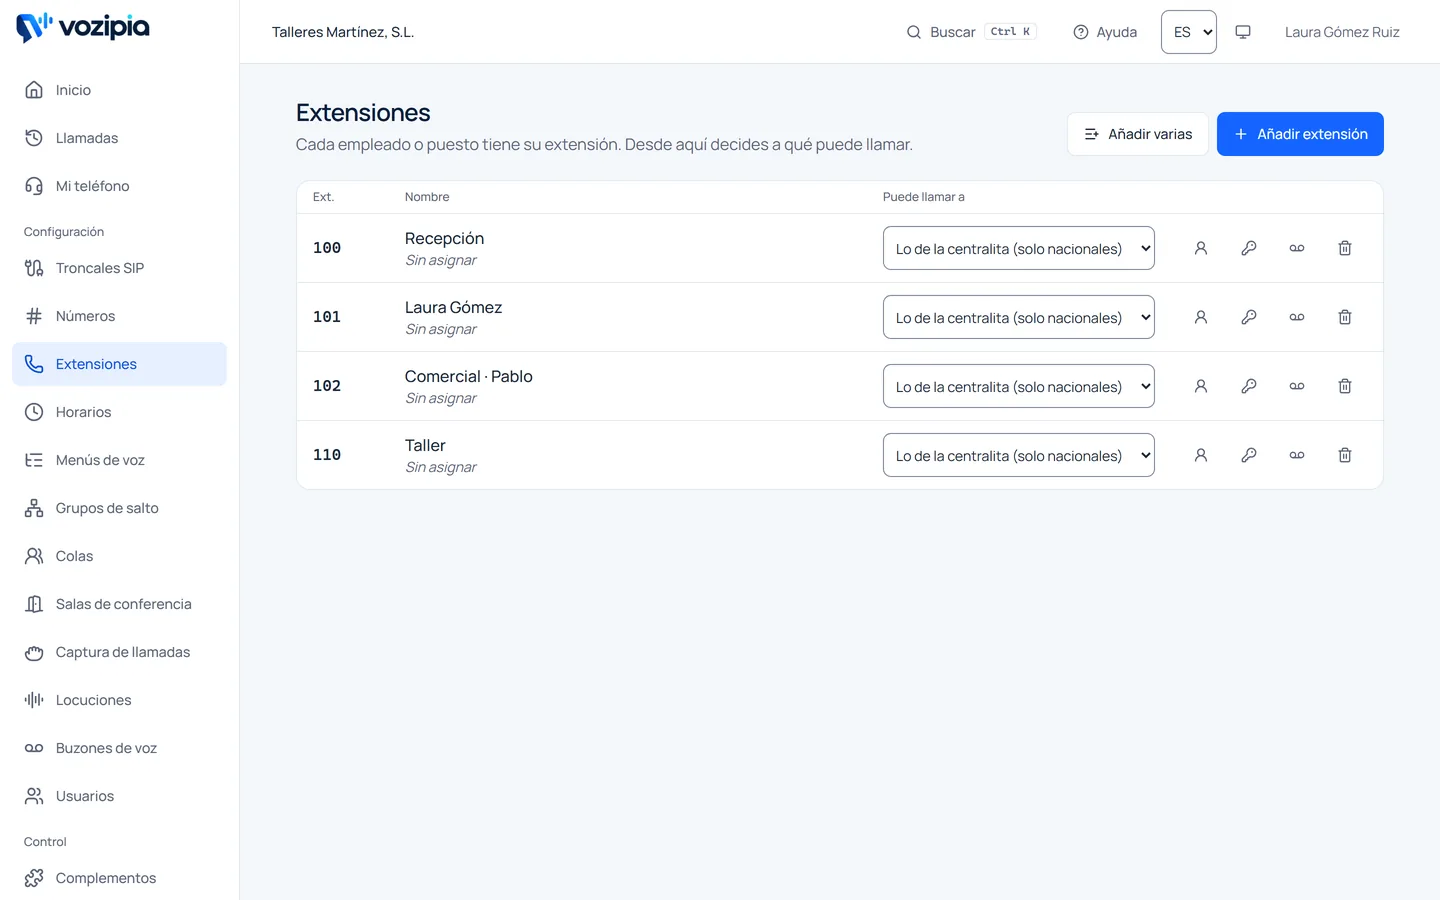Open voicemail icon for extension 110 Taller

pos(1297,455)
